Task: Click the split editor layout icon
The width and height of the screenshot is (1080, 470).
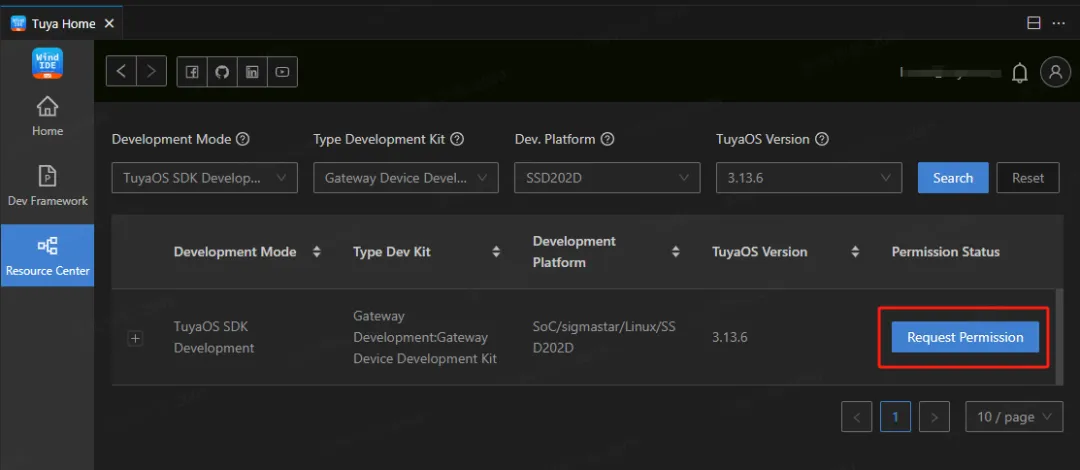Action: (1033, 23)
